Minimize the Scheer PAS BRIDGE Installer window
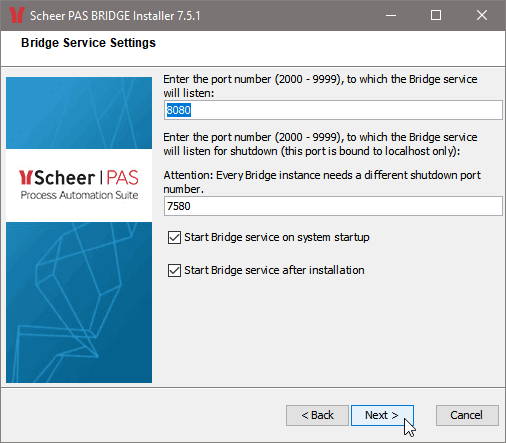 point(391,15)
